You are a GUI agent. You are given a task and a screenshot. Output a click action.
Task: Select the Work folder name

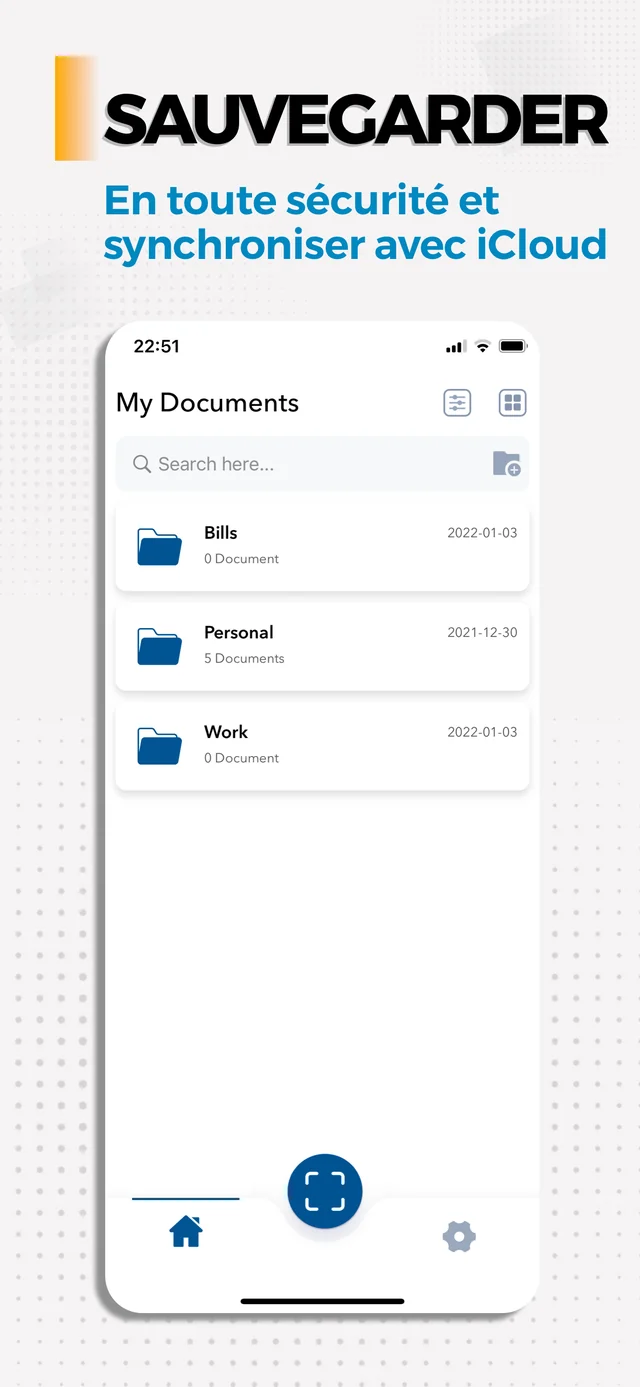click(226, 732)
